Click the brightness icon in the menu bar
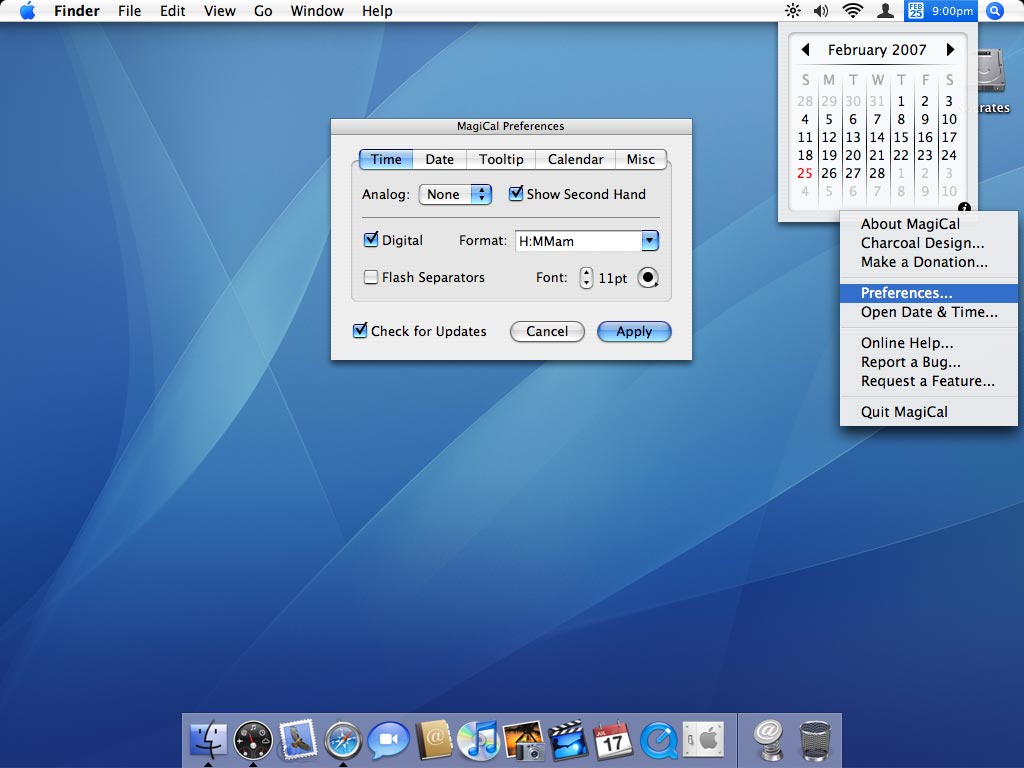This screenshot has width=1024, height=768. tap(793, 10)
